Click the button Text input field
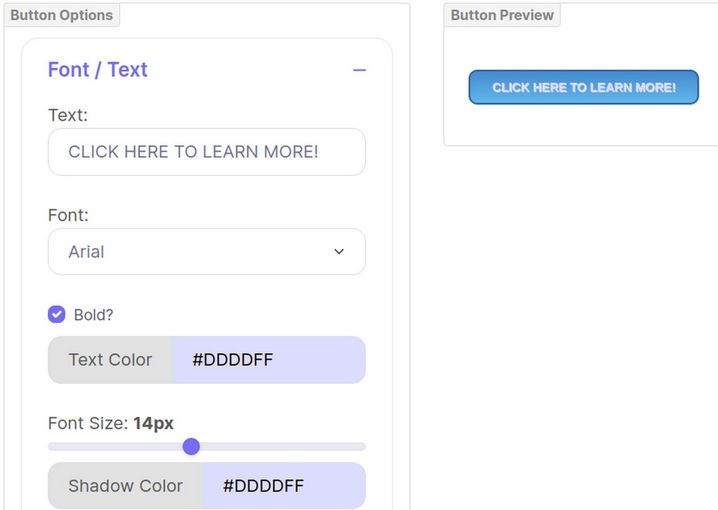The height and width of the screenshot is (510, 718). [206, 152]
